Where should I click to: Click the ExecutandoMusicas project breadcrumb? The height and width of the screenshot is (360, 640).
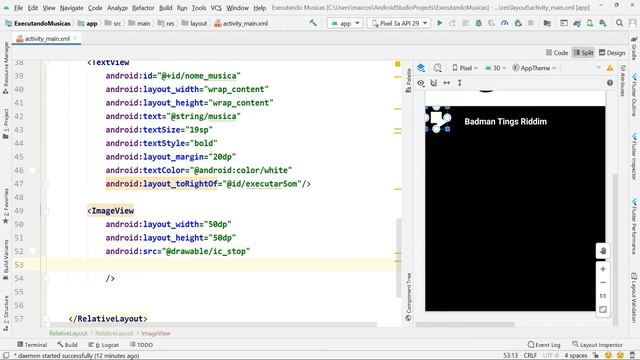click(x=38, y=23)
